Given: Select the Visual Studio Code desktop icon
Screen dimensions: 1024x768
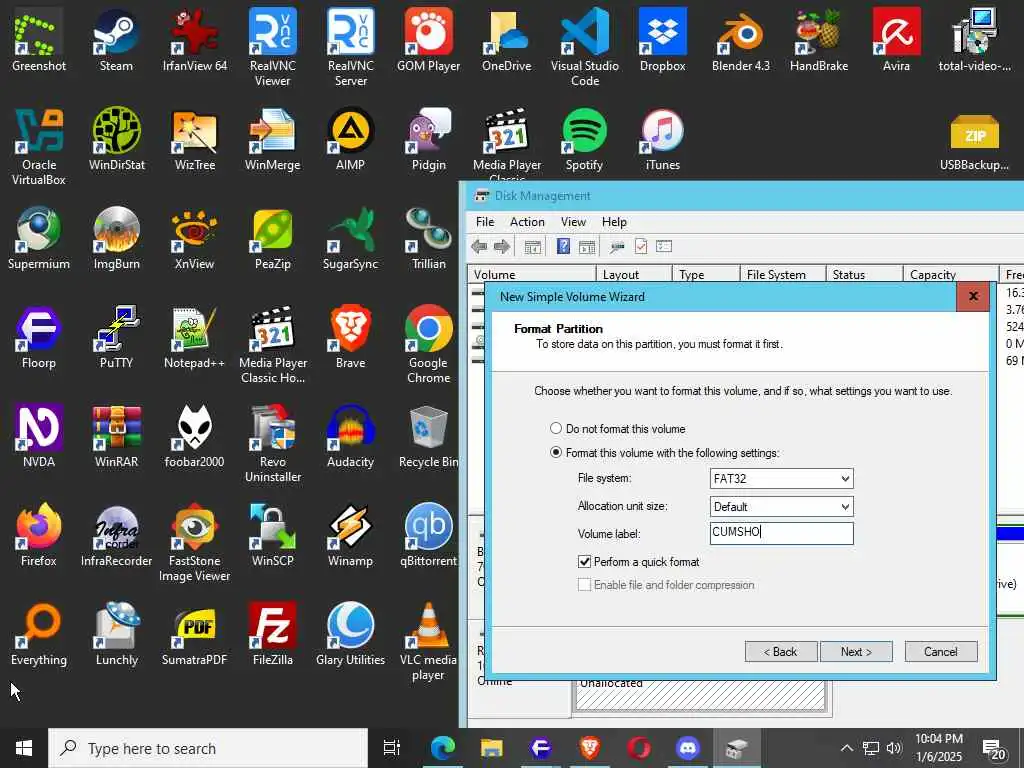Looking at the screenshot, I should click(584, 48).
